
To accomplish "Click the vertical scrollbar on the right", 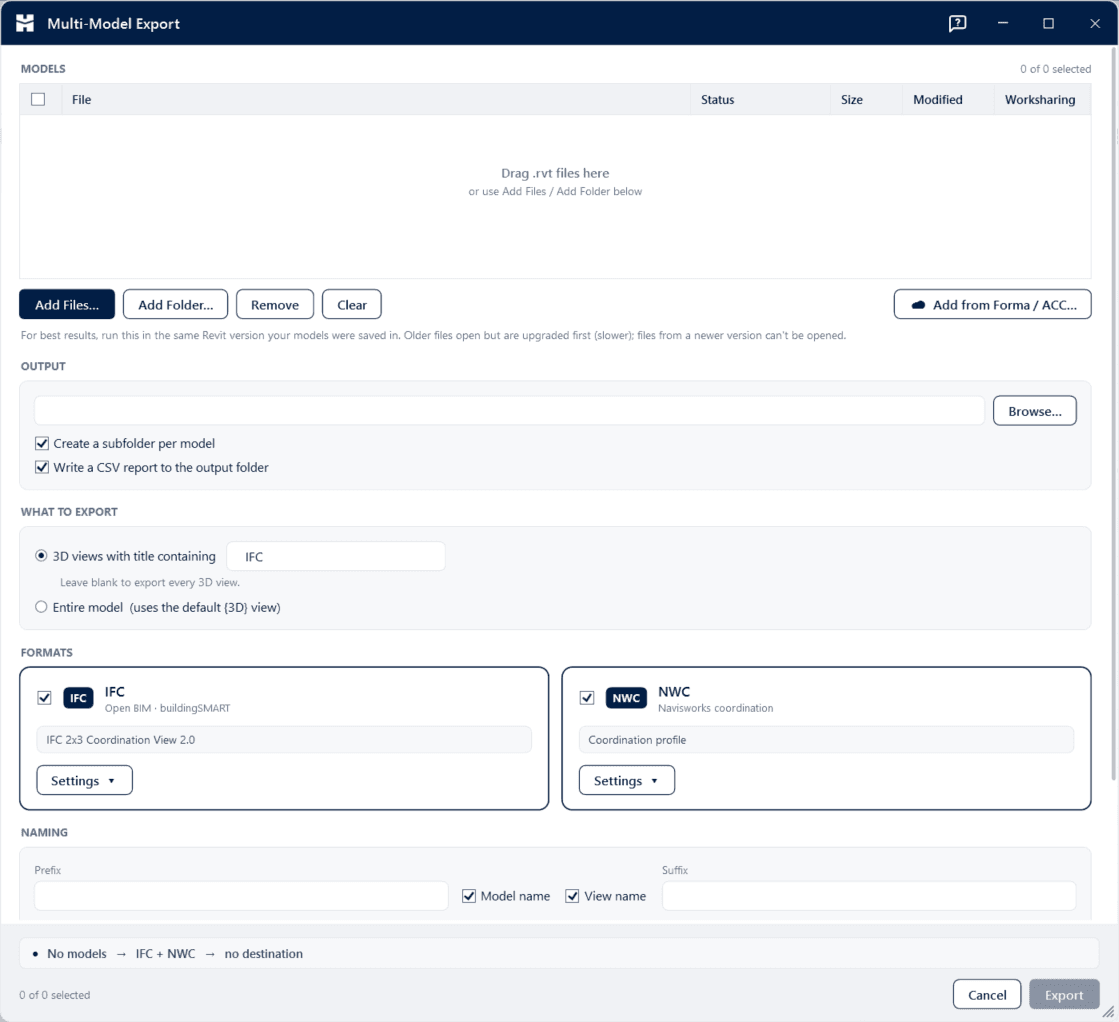I will pos(1114,414).
